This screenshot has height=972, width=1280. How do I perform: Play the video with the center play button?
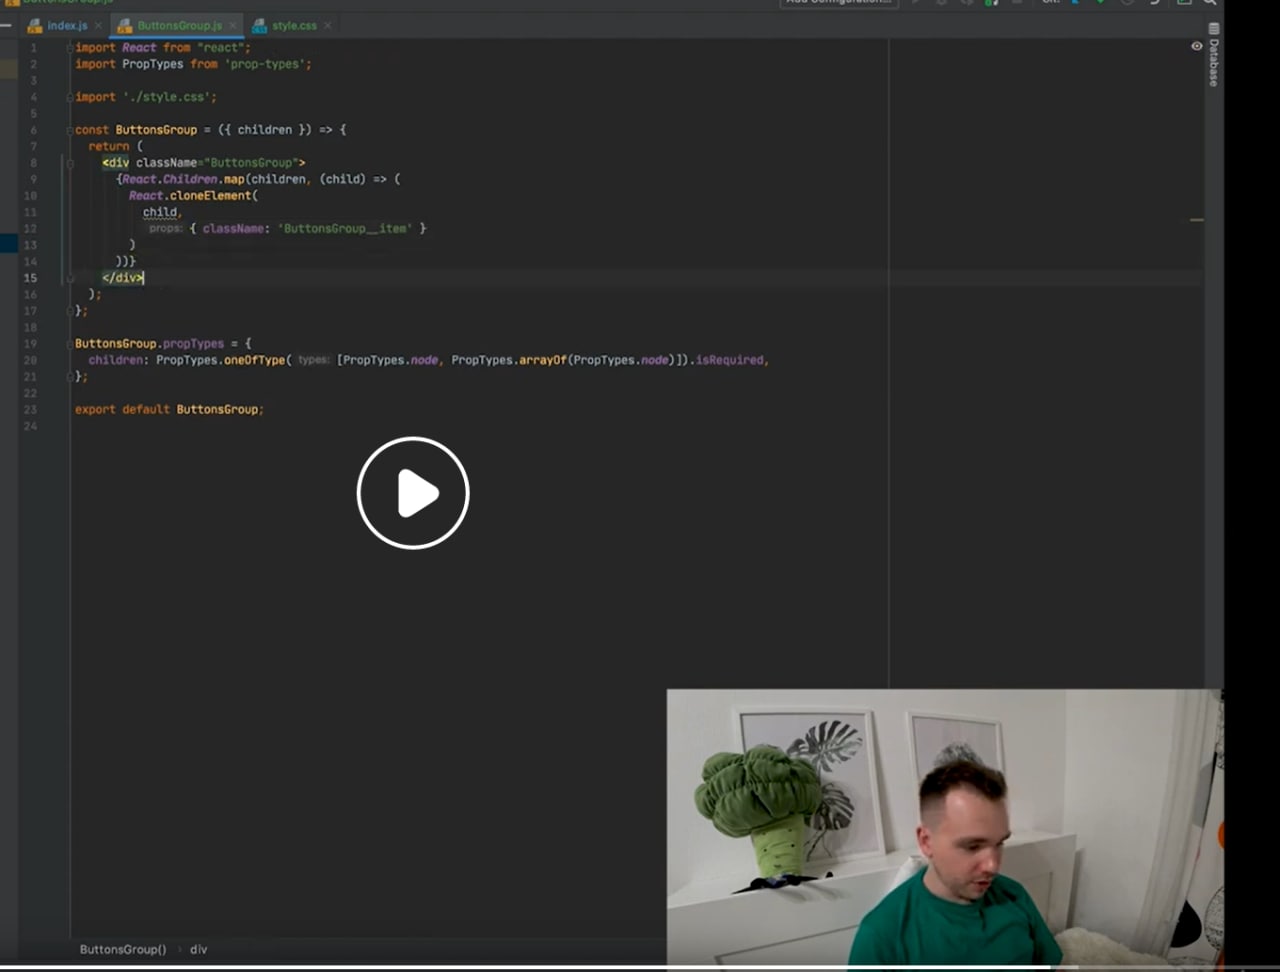tap(413, 493)
